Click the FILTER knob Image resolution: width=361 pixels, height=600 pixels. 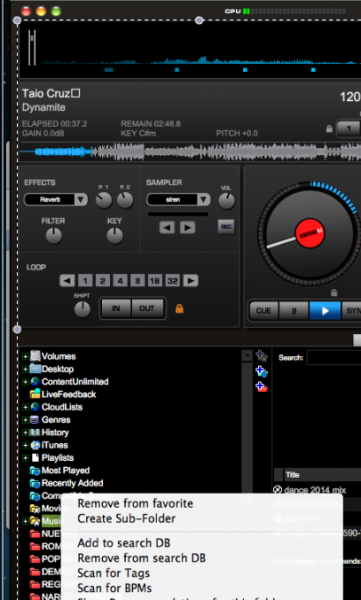[54, 236]
